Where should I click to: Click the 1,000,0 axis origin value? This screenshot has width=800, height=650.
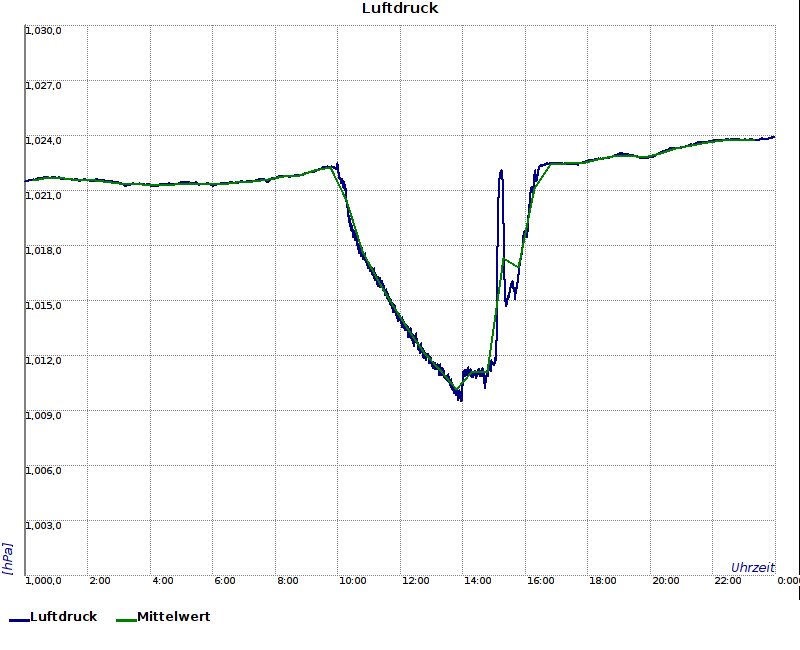click(x=43, y=581)
